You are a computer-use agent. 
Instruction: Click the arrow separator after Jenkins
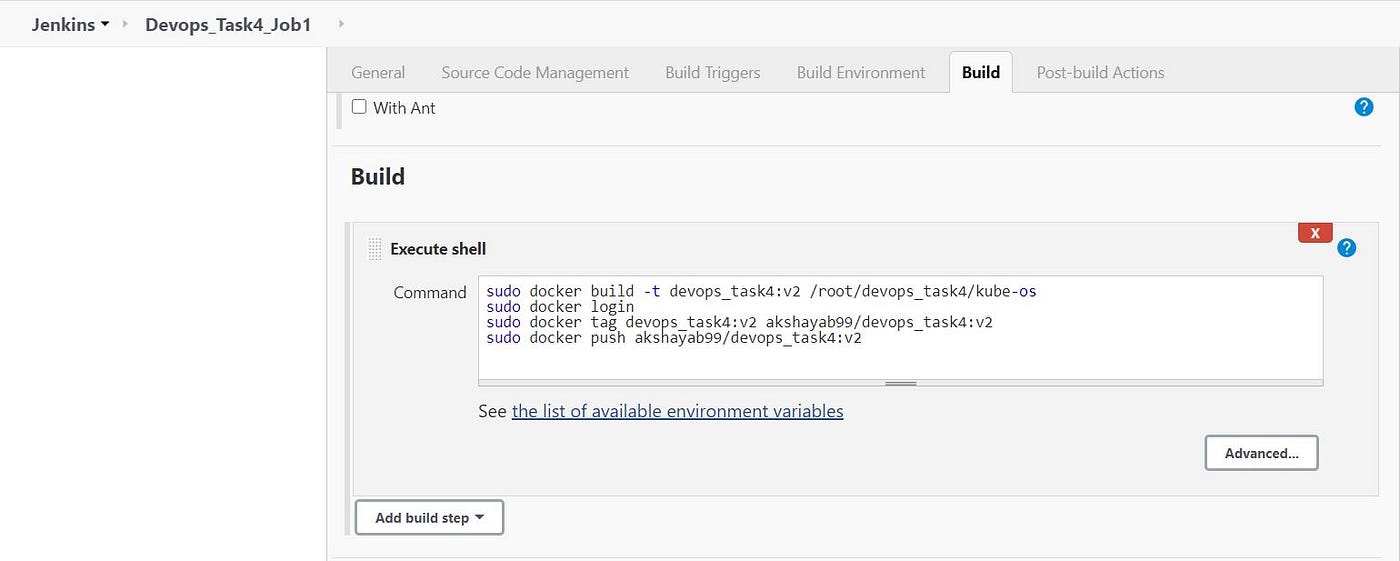point(126,24)
